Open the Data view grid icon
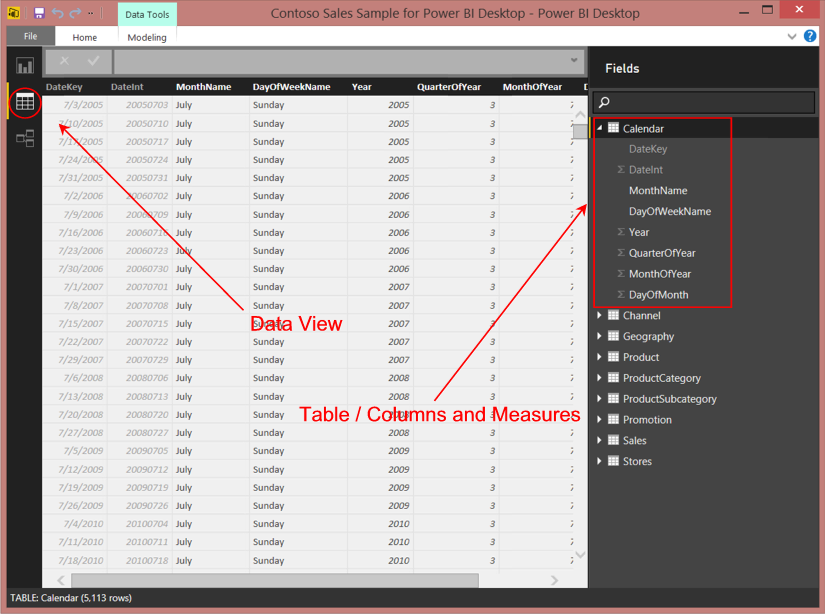 click(x=25, y=102)
